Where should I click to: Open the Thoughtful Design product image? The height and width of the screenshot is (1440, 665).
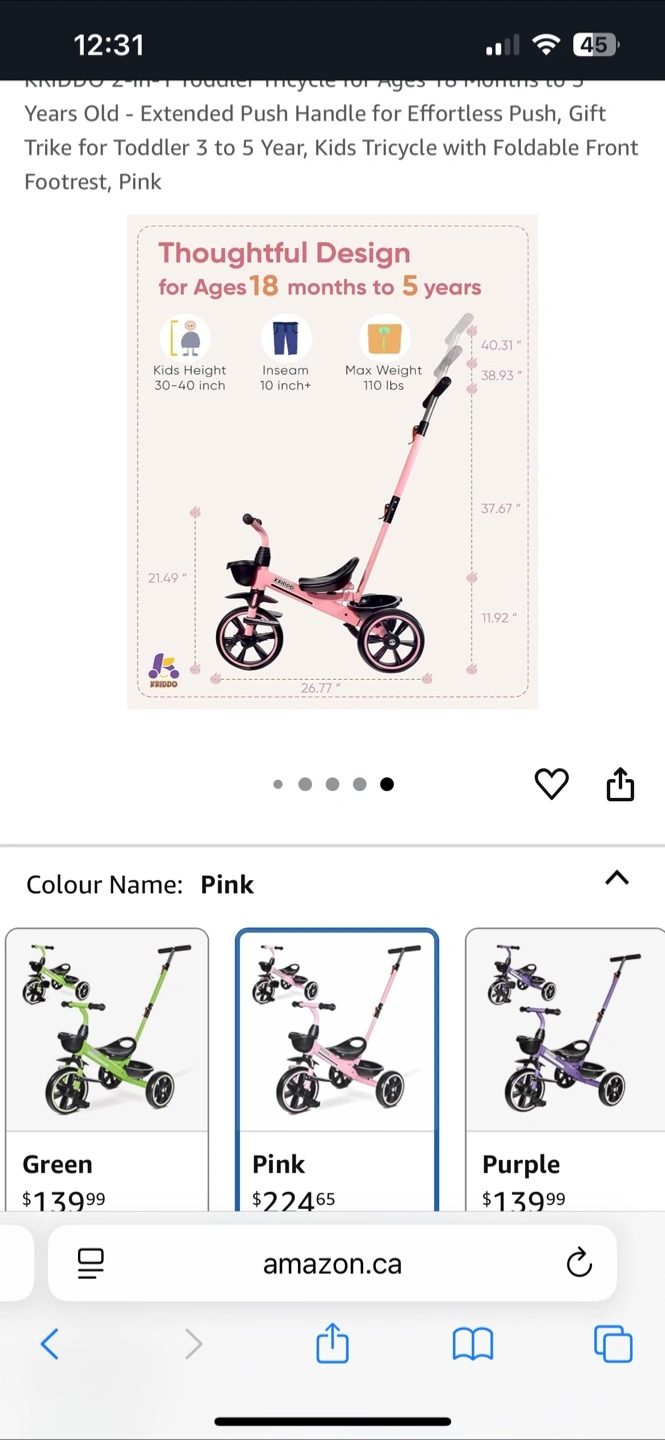(x=332, y=462)
